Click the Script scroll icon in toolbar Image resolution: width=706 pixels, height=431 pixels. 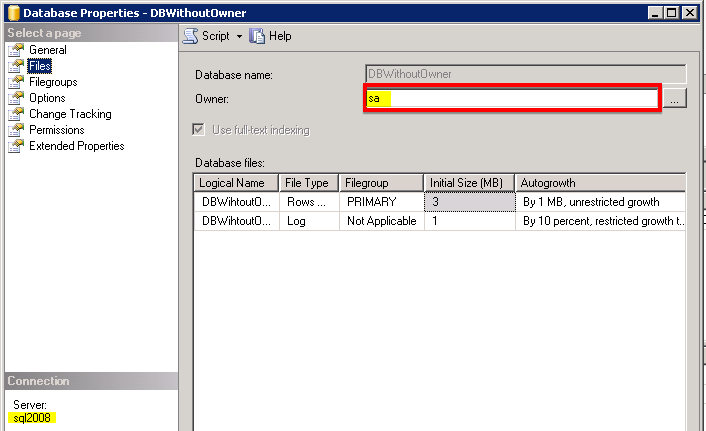190,36
